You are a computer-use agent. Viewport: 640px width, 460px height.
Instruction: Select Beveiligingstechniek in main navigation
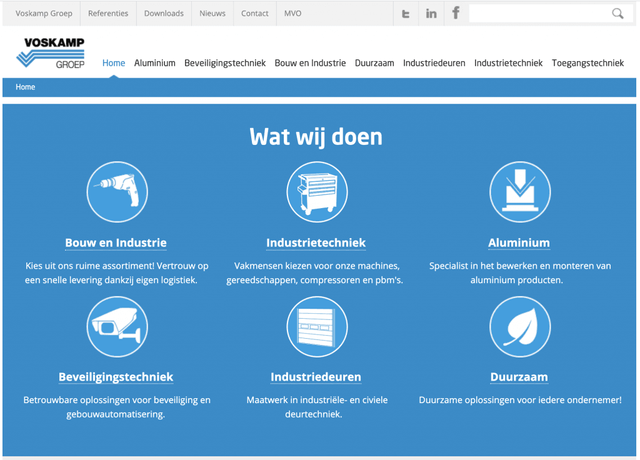[225, 63]
